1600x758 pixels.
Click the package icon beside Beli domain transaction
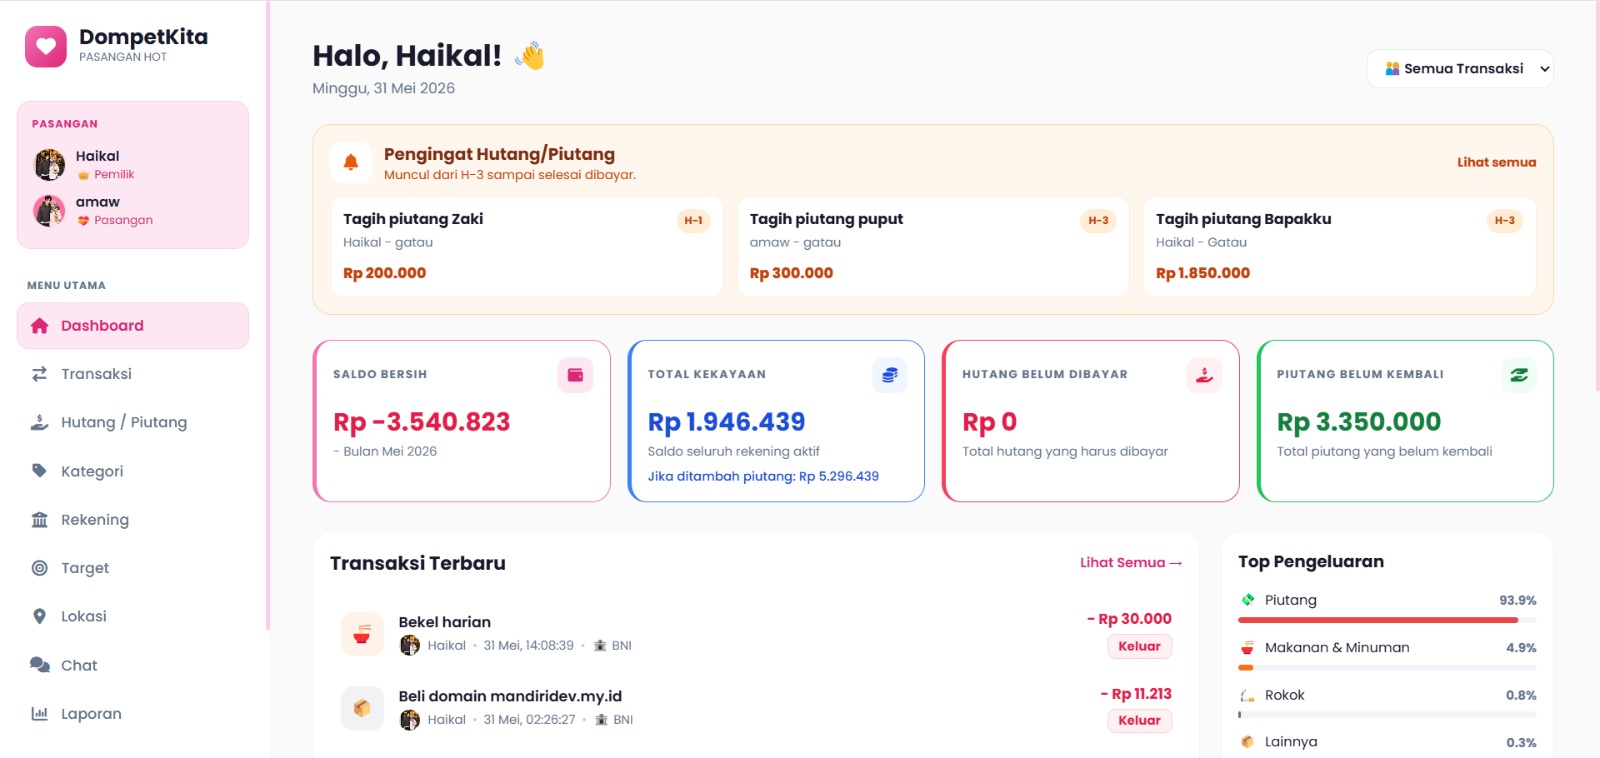click(x=362, y=708)
